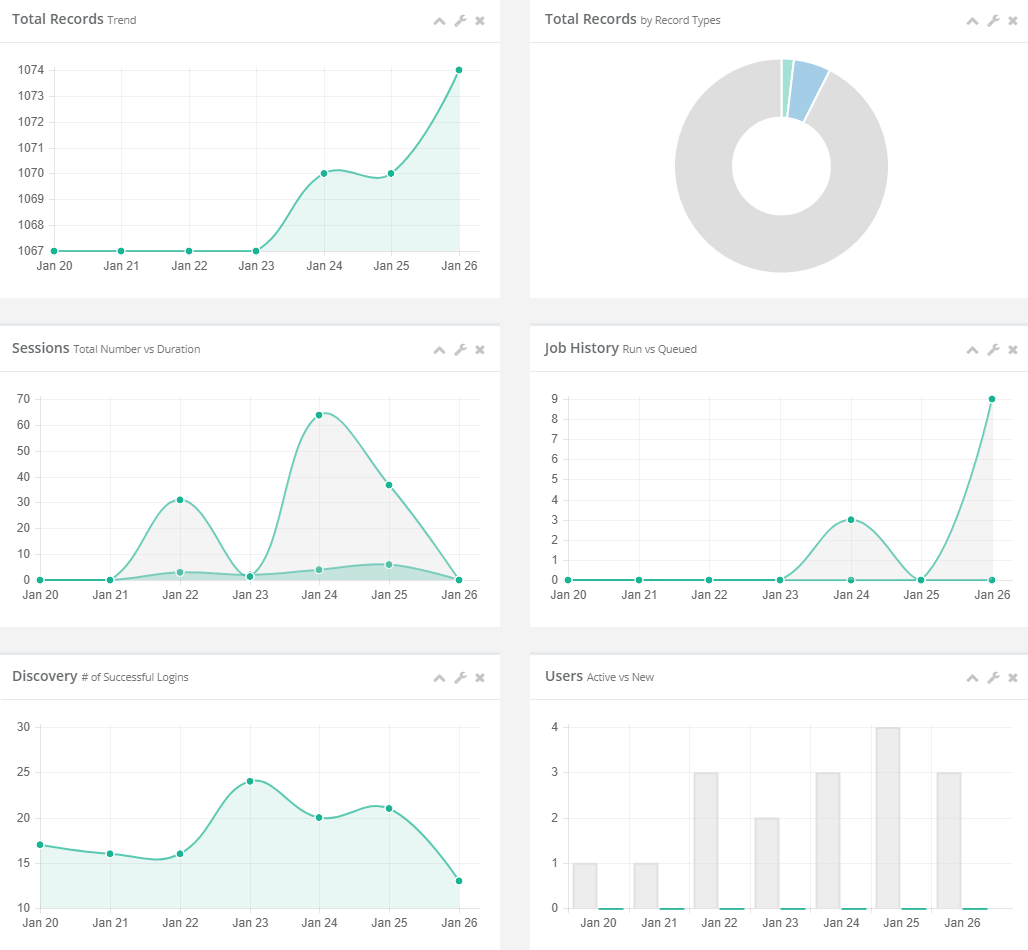The height and width of the screenshot is (950, 1028).
Task: Click the Jan 25 bar in Users chart
Action: [887, 818]
